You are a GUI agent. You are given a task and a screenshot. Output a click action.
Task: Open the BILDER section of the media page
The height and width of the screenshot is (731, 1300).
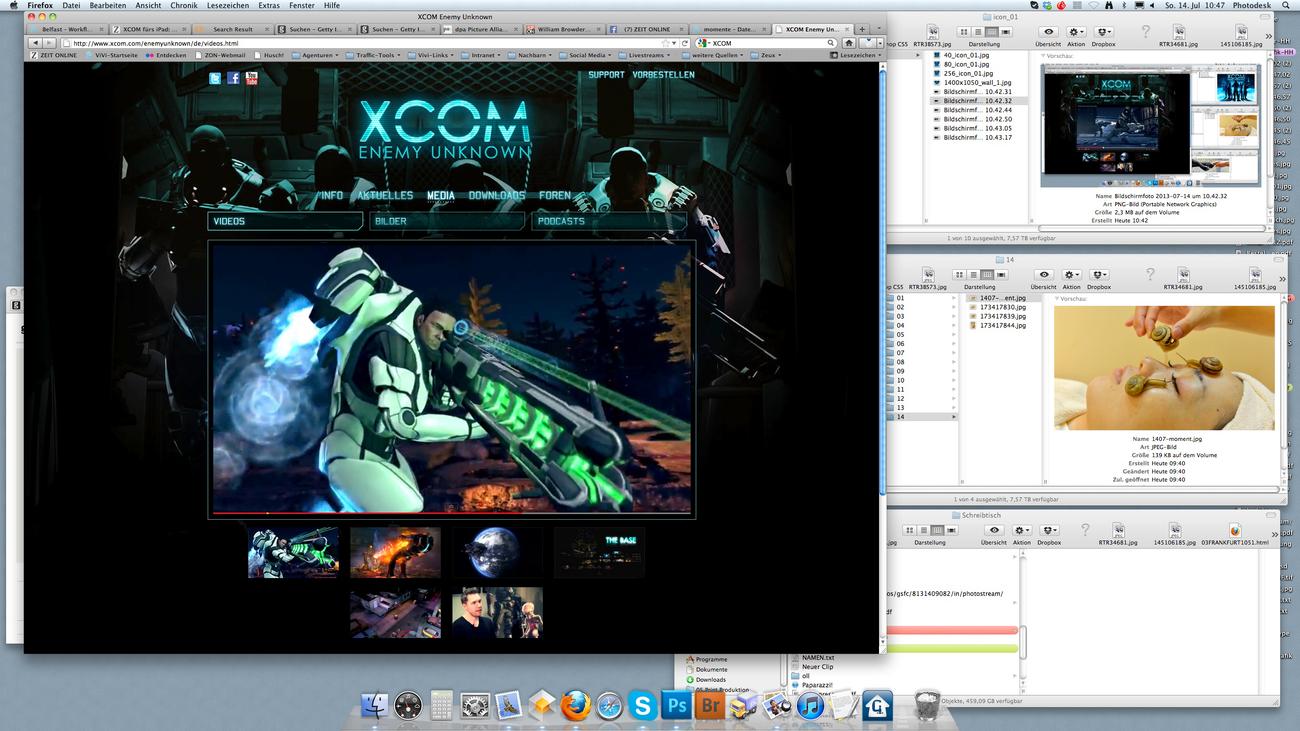click(447, 221)
